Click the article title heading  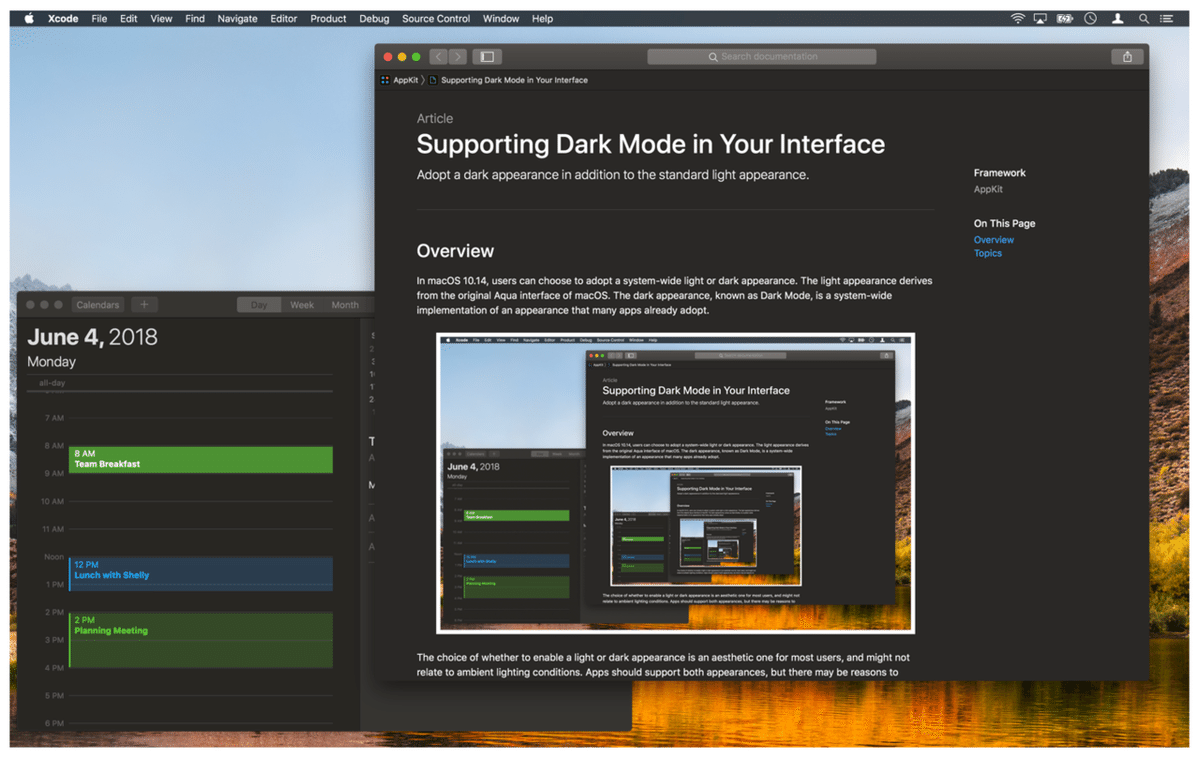[x=651, y=144]
